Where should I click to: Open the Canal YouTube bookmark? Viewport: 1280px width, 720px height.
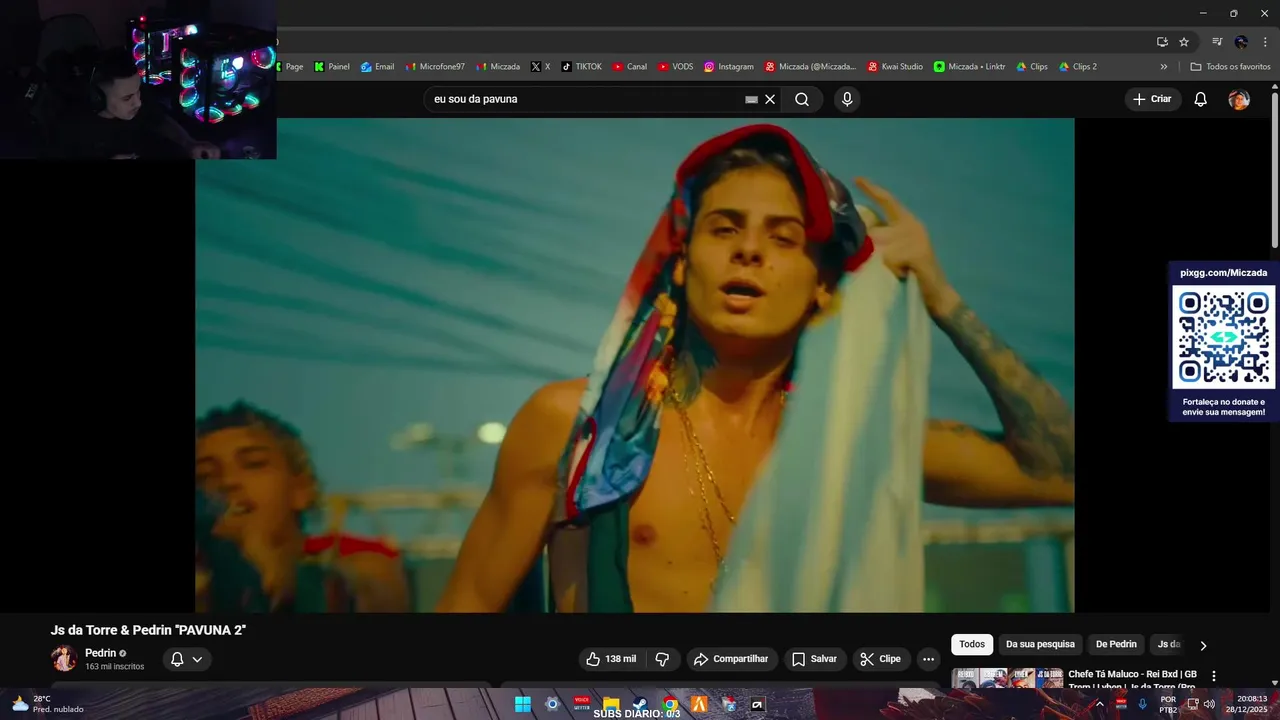coord(630,67)
